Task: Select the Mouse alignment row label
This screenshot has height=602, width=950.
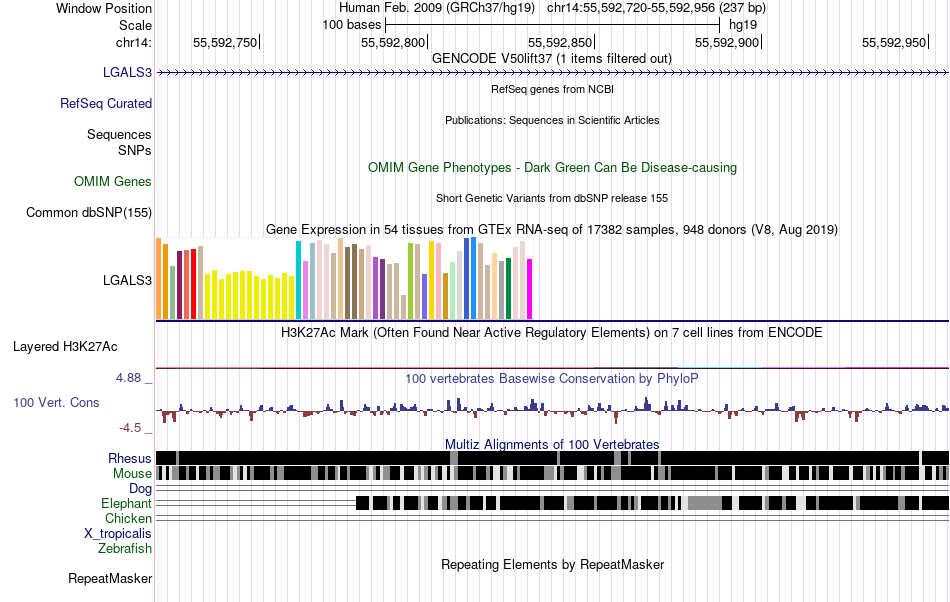Action: coord(132,474)
